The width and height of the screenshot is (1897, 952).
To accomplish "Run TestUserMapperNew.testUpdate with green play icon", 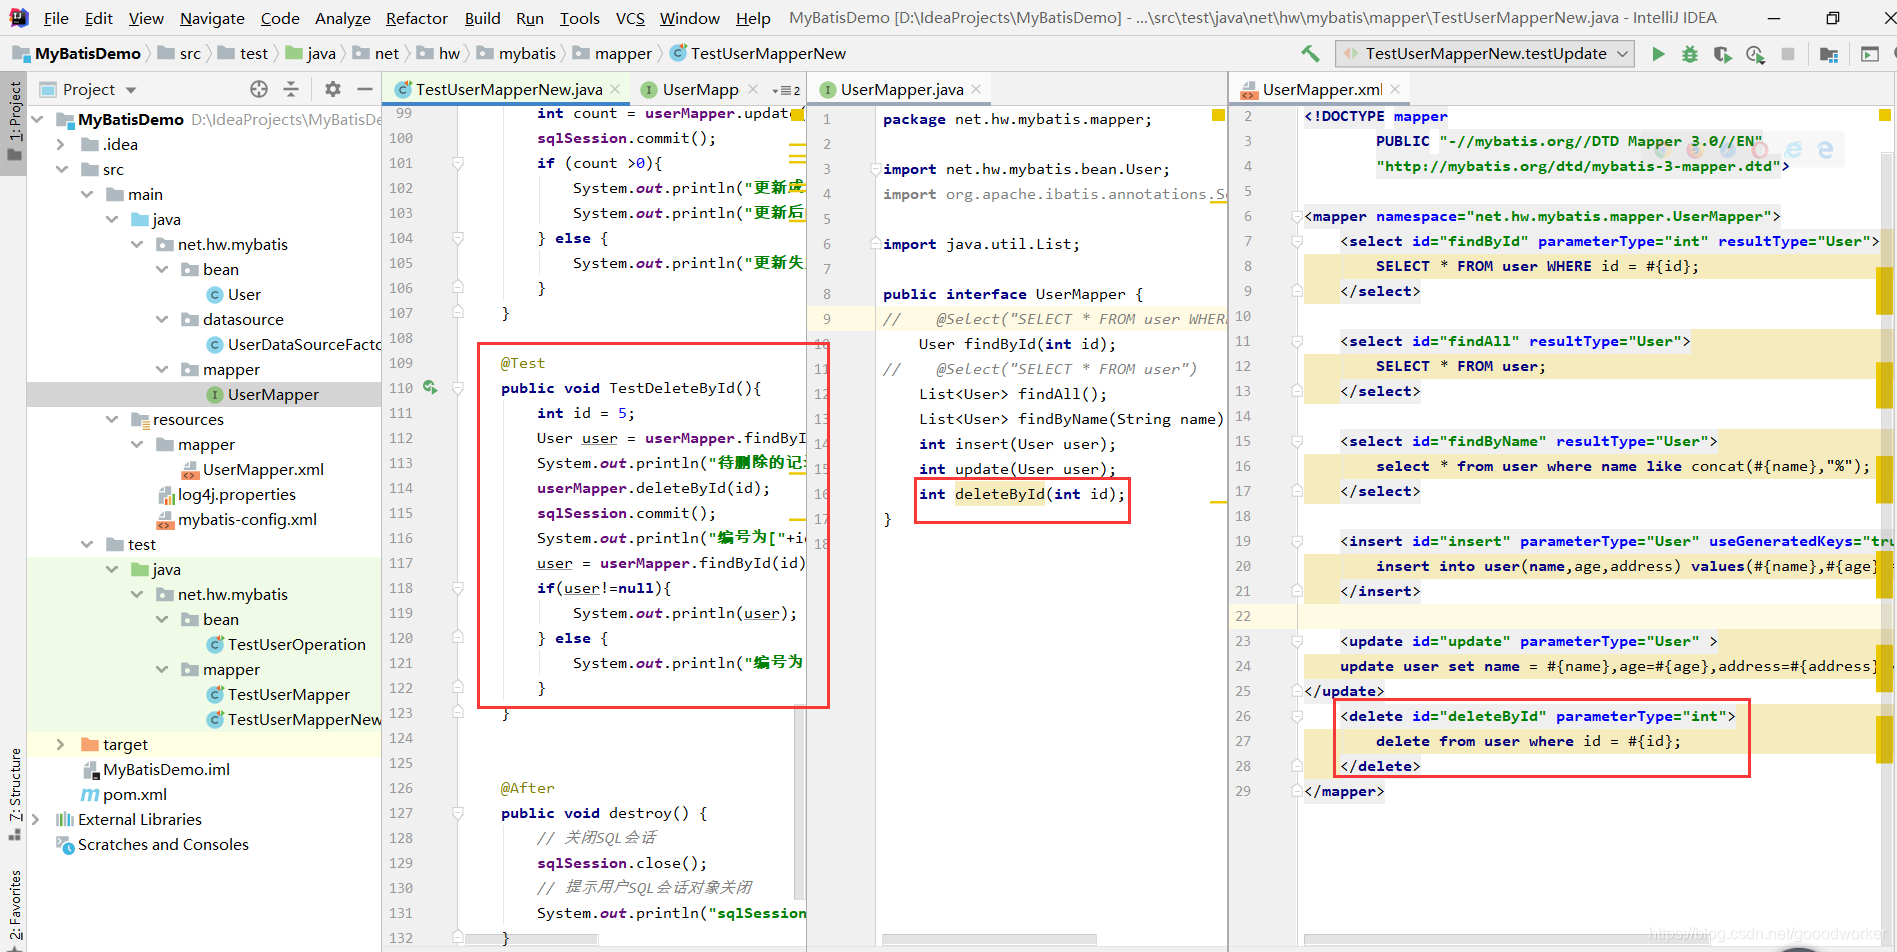I will 1658,54.
